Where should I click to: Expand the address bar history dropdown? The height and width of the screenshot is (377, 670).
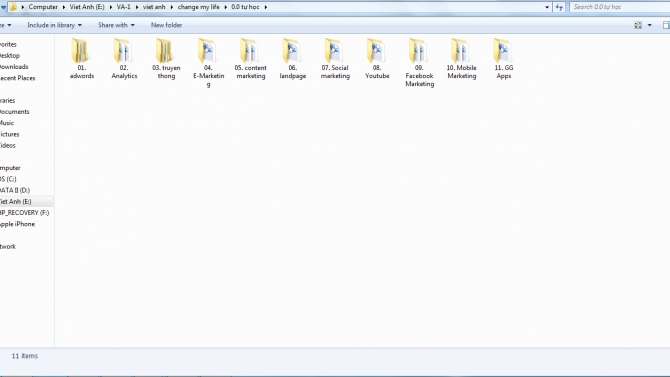tap(547, 7)
